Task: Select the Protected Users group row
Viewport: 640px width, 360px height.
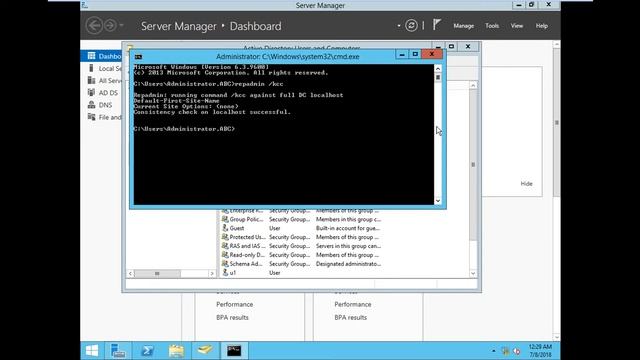Action: pos(301,237)
